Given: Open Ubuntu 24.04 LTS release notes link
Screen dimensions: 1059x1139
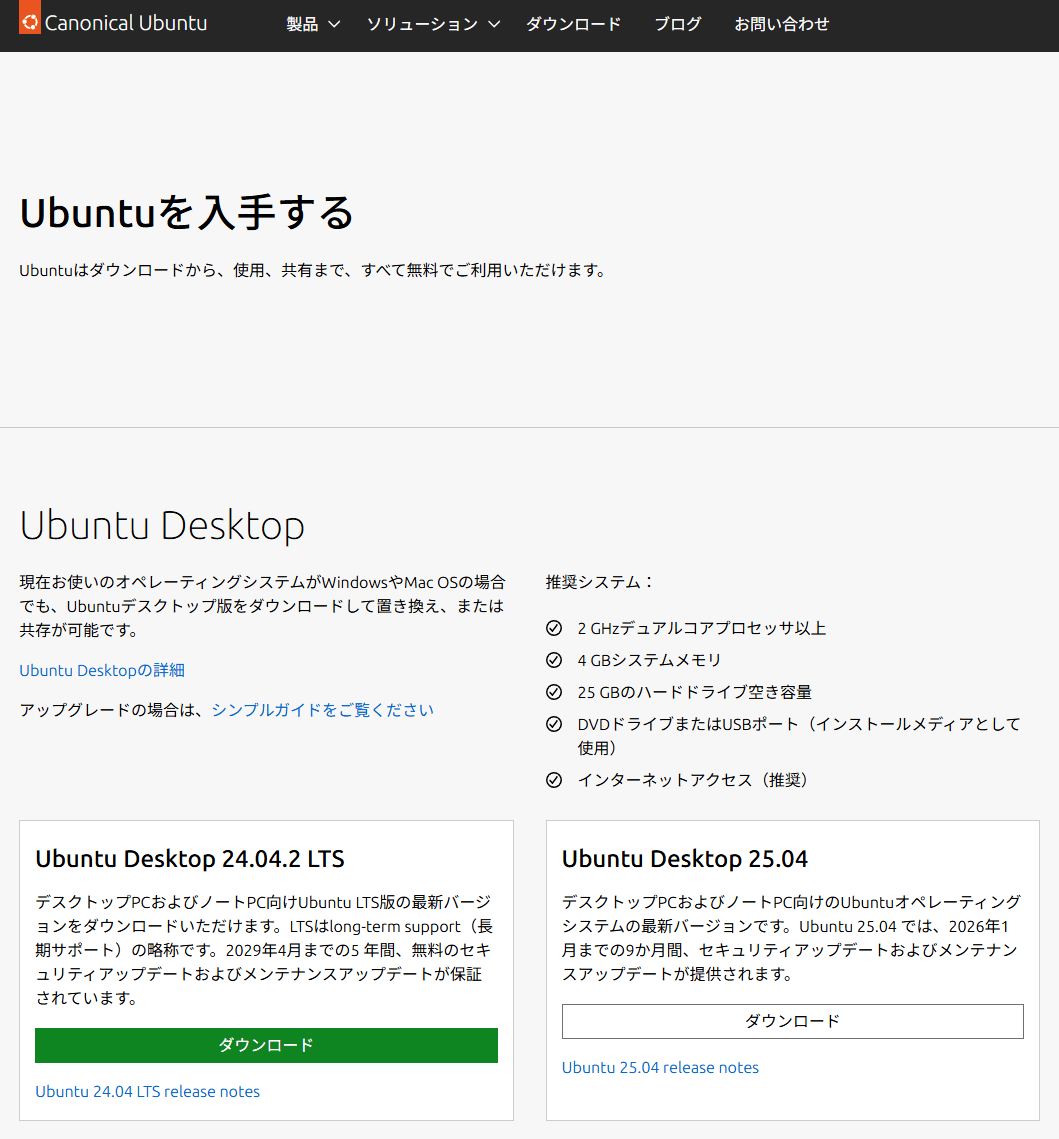Looking at the screenshot, I should click(x=147, y=1091).
